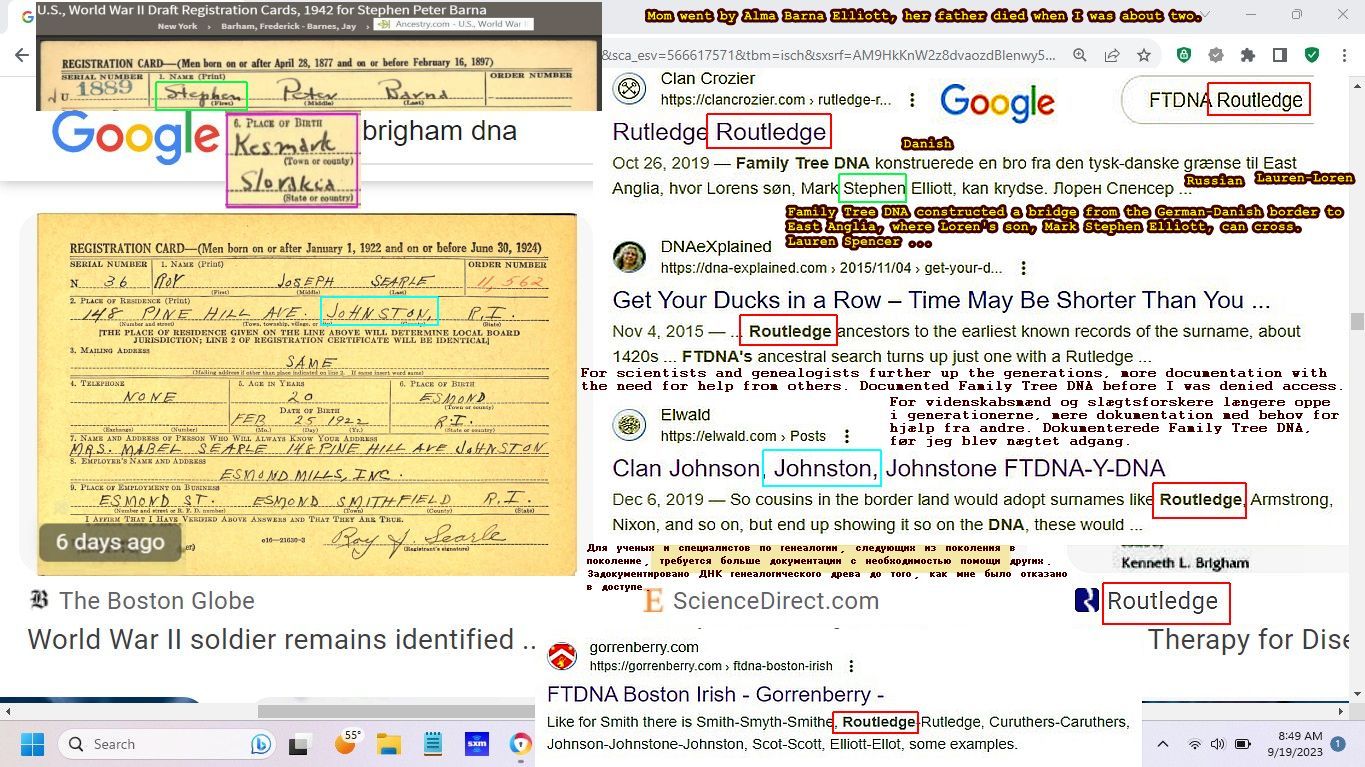The height and width of the screenshot is (767, 1365).
Task: Click The Boston Globe source label
Action: [x=157, y=601]
